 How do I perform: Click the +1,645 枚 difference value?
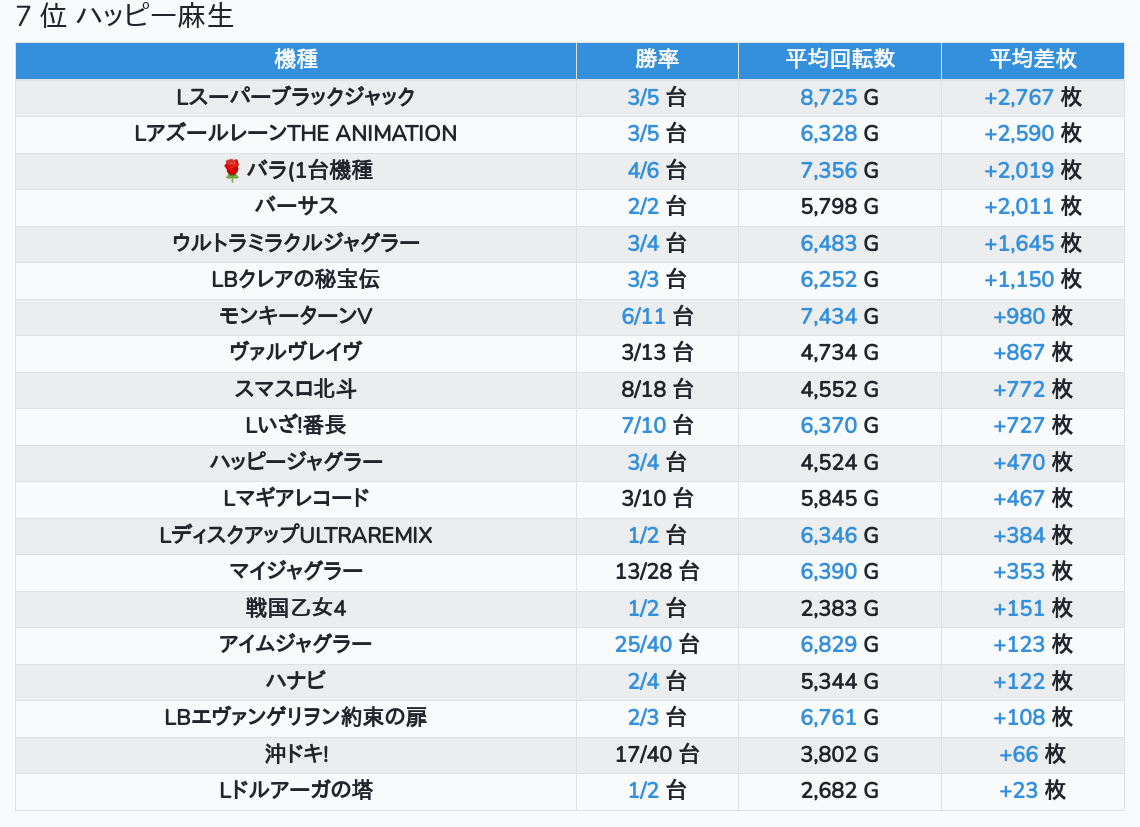1032,243
